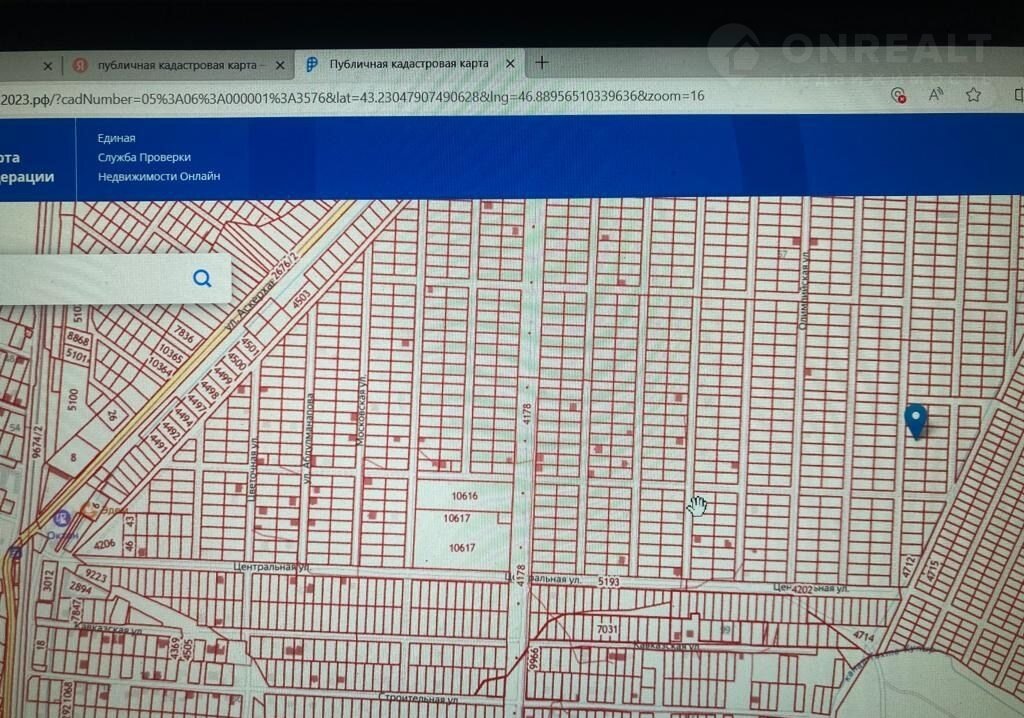Switch to the Yandex публичная кадастровая карта tab
The height and width of the screenshot is (718, 1024).
(170, 65)
